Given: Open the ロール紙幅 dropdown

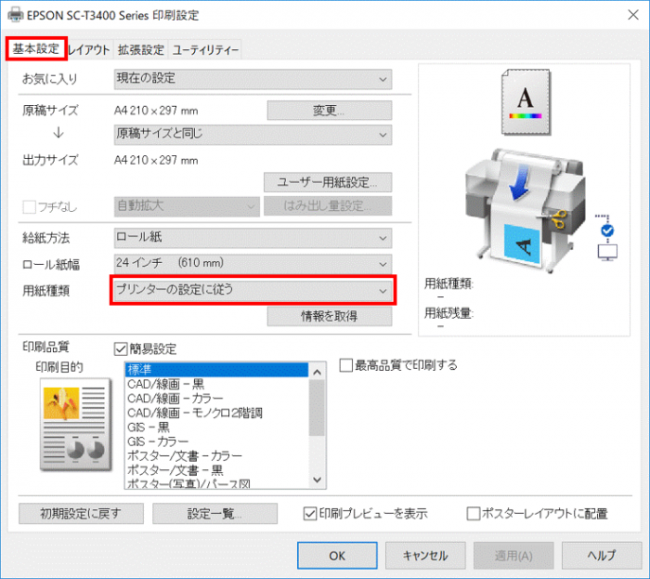Looking at the screenshot, I should tap(251, 264).
